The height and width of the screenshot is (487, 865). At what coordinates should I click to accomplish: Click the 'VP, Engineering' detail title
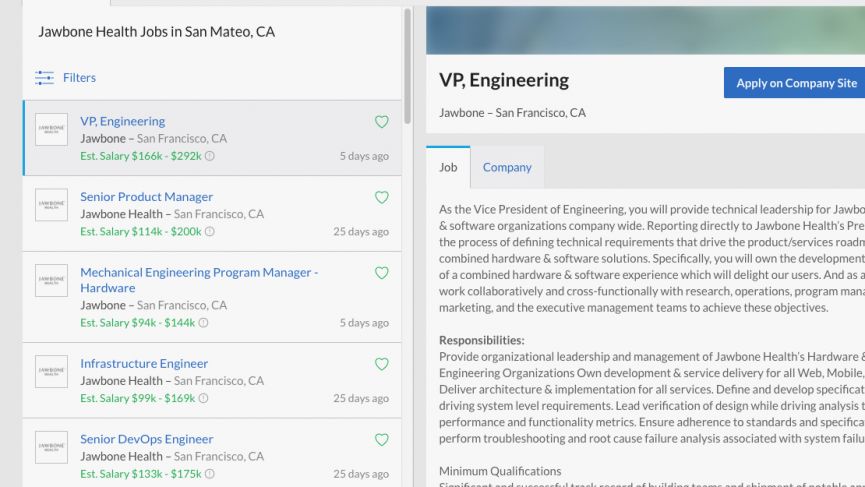click(x=504, y=81)
